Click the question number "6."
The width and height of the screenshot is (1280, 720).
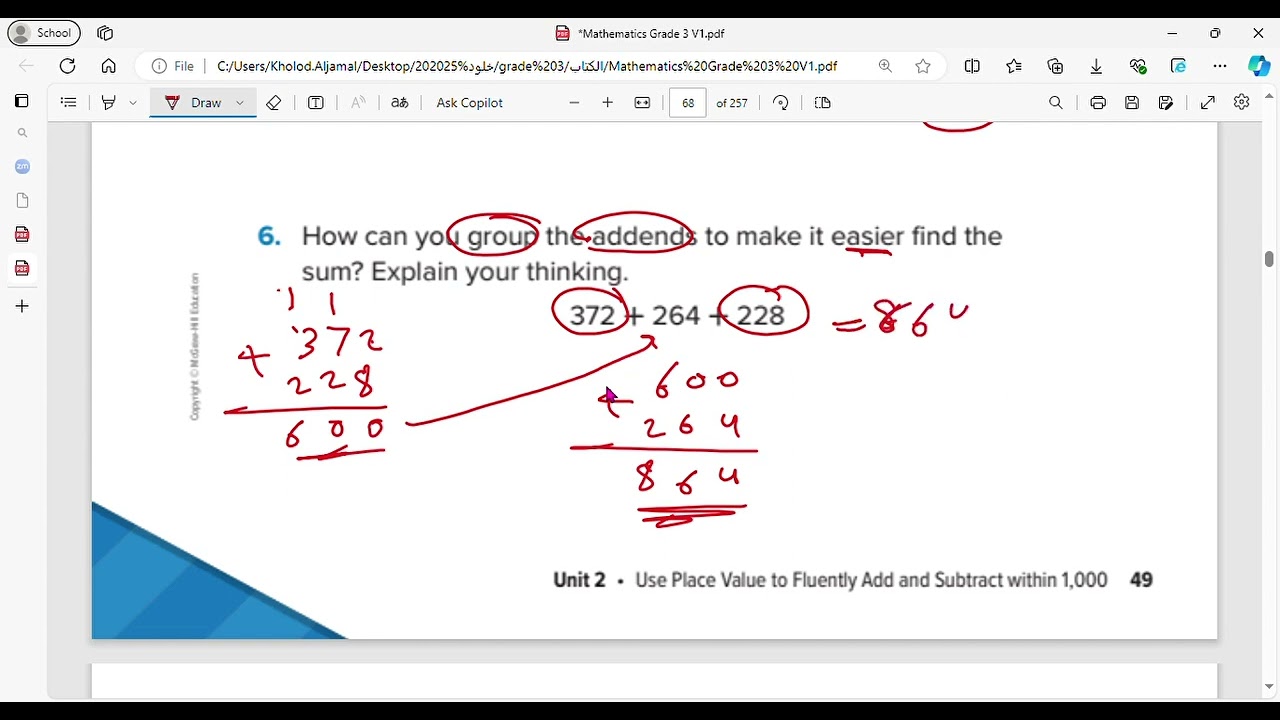[269, 236]
